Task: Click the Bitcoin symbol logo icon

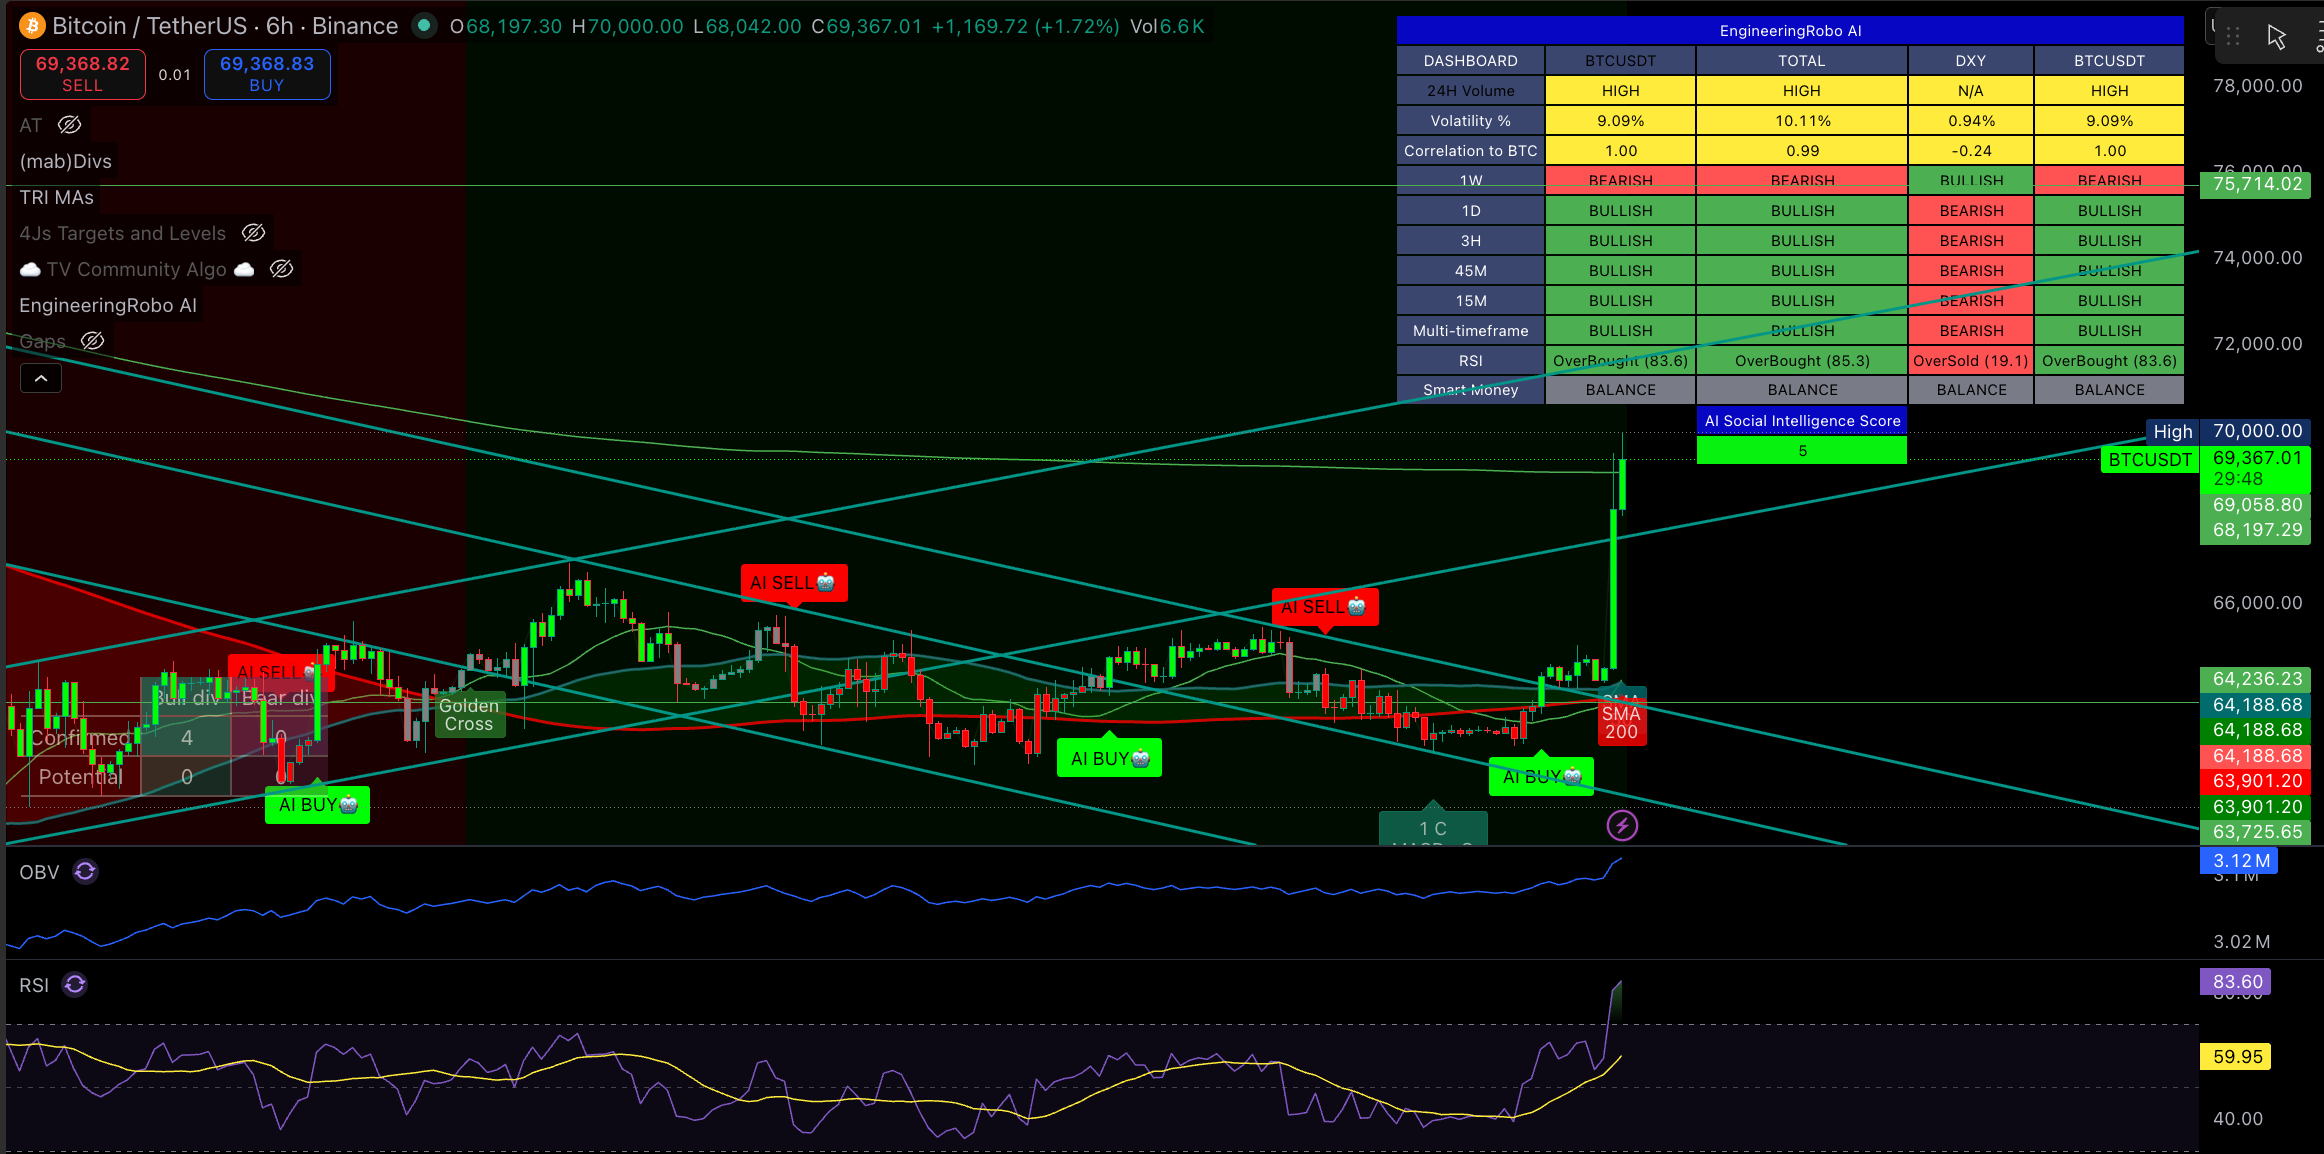Action: (33, 26)
